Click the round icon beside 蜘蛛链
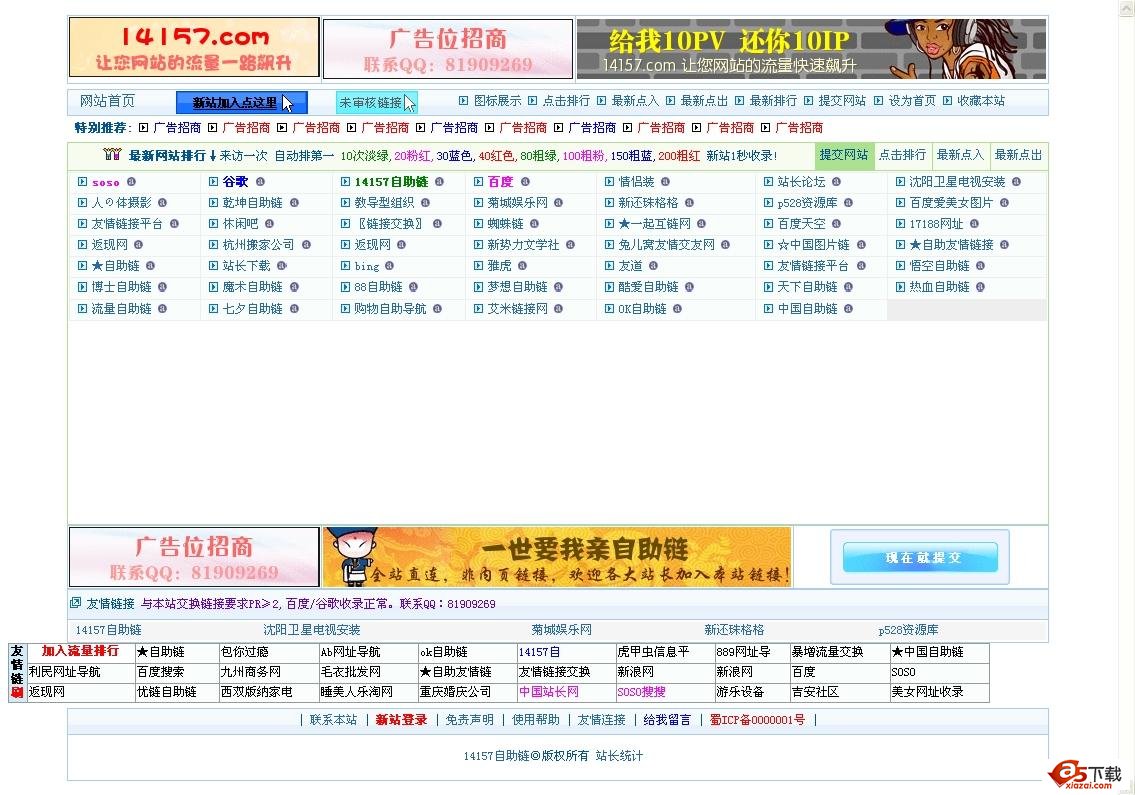Screen dimensions: 1135x795 534,224
